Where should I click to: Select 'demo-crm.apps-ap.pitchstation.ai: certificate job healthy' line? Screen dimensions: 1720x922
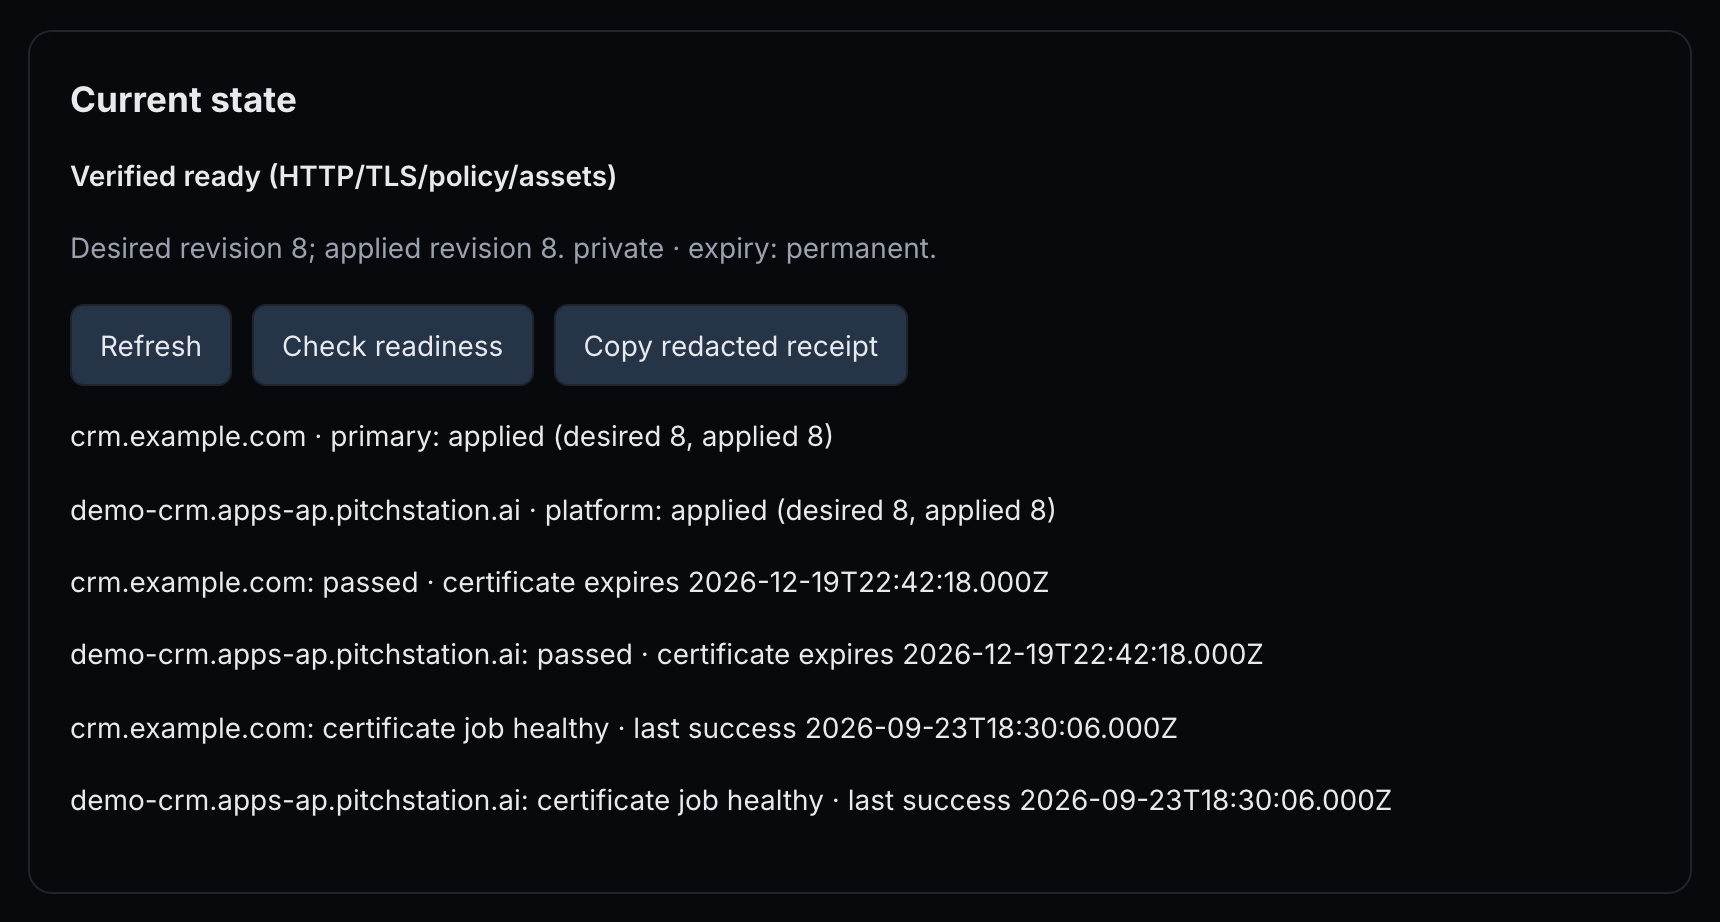731,800
